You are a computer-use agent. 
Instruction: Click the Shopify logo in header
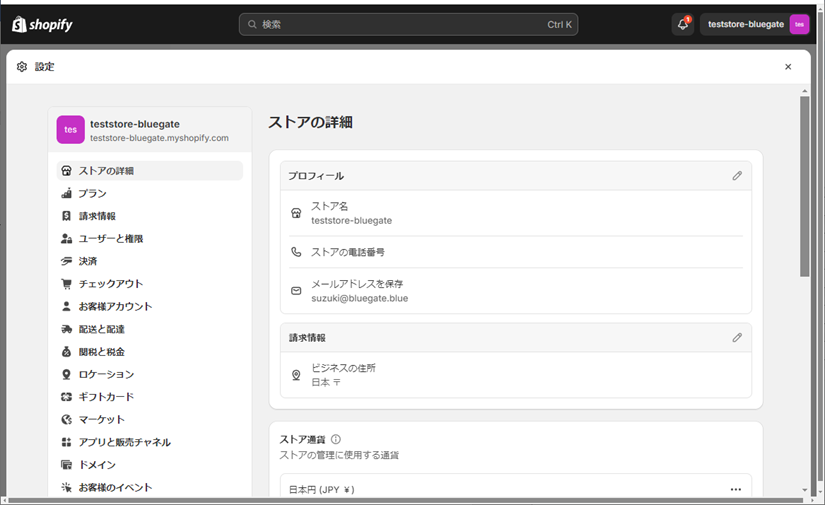42,24
